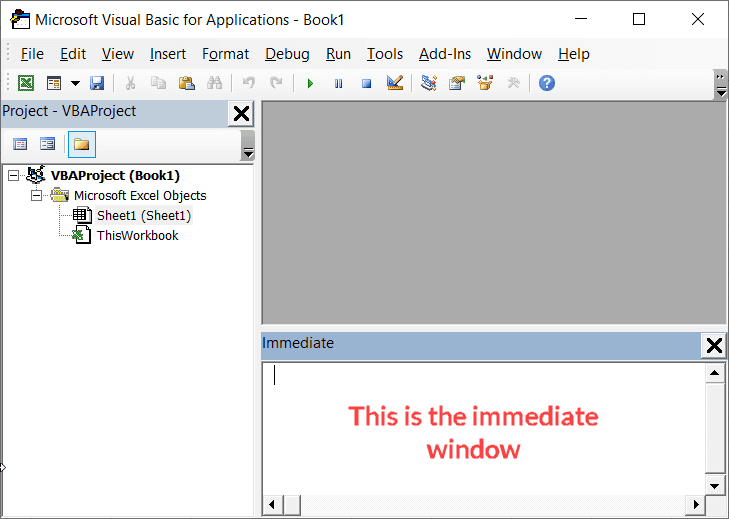Click View Microsoft Excel toolbar icon

pos(26,83)
